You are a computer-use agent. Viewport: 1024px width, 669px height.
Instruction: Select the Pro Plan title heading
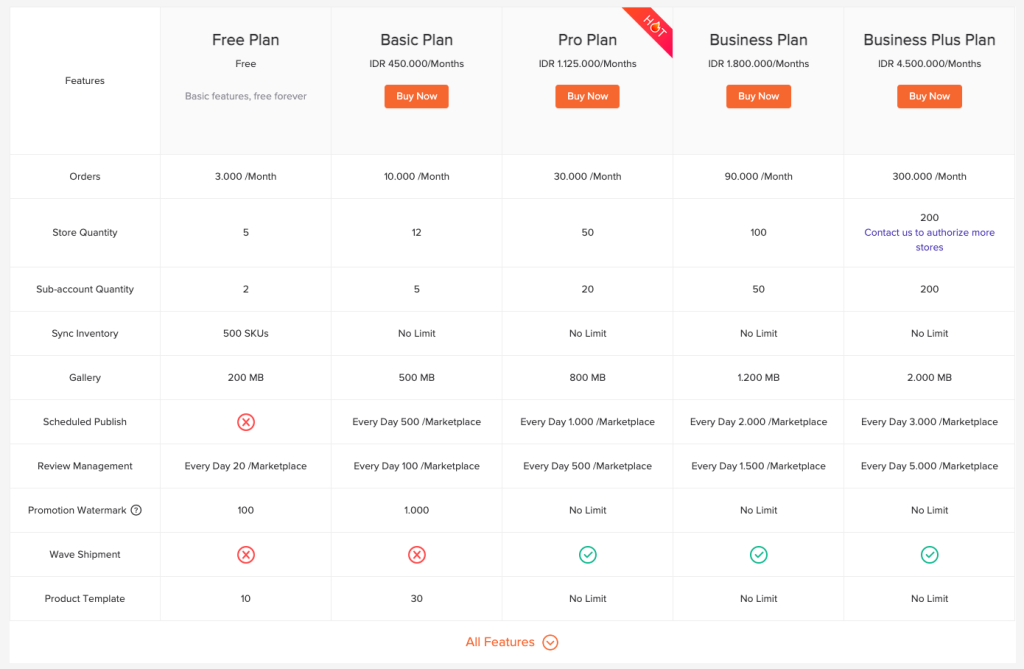click(x=588, y=40)
